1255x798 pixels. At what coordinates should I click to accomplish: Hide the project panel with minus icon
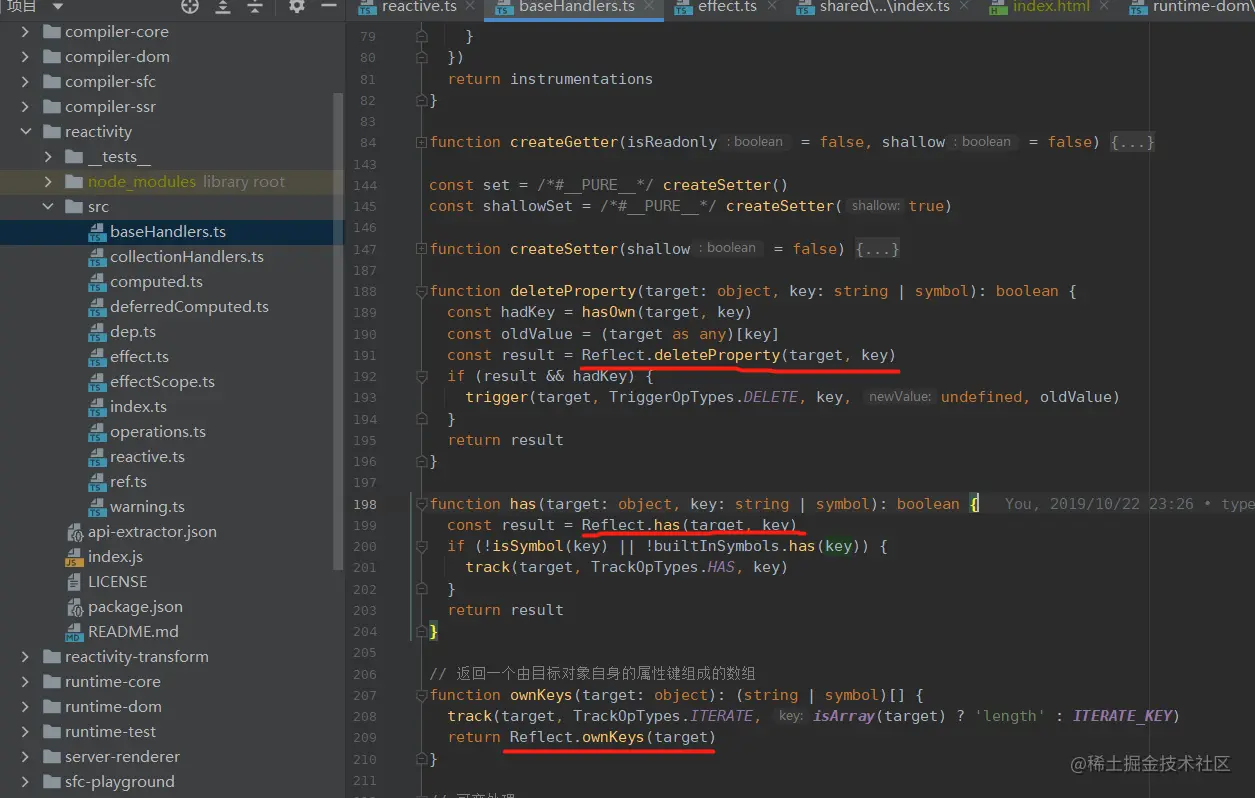click(327, 7)
